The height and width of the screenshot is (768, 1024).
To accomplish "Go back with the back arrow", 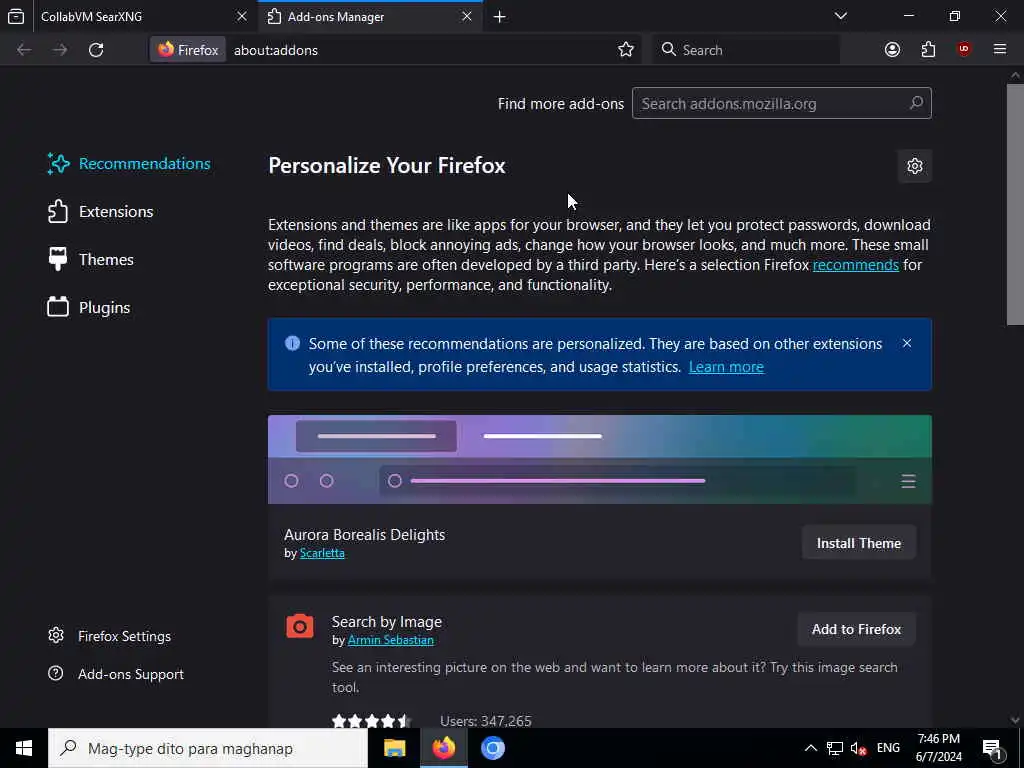I will point(24,50).
